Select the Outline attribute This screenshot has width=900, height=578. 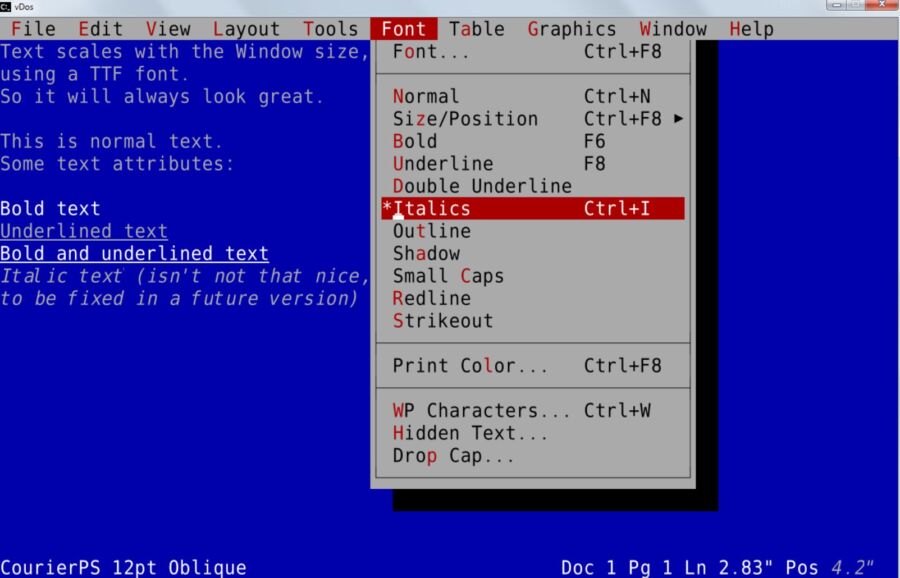[x=533, y=231]
